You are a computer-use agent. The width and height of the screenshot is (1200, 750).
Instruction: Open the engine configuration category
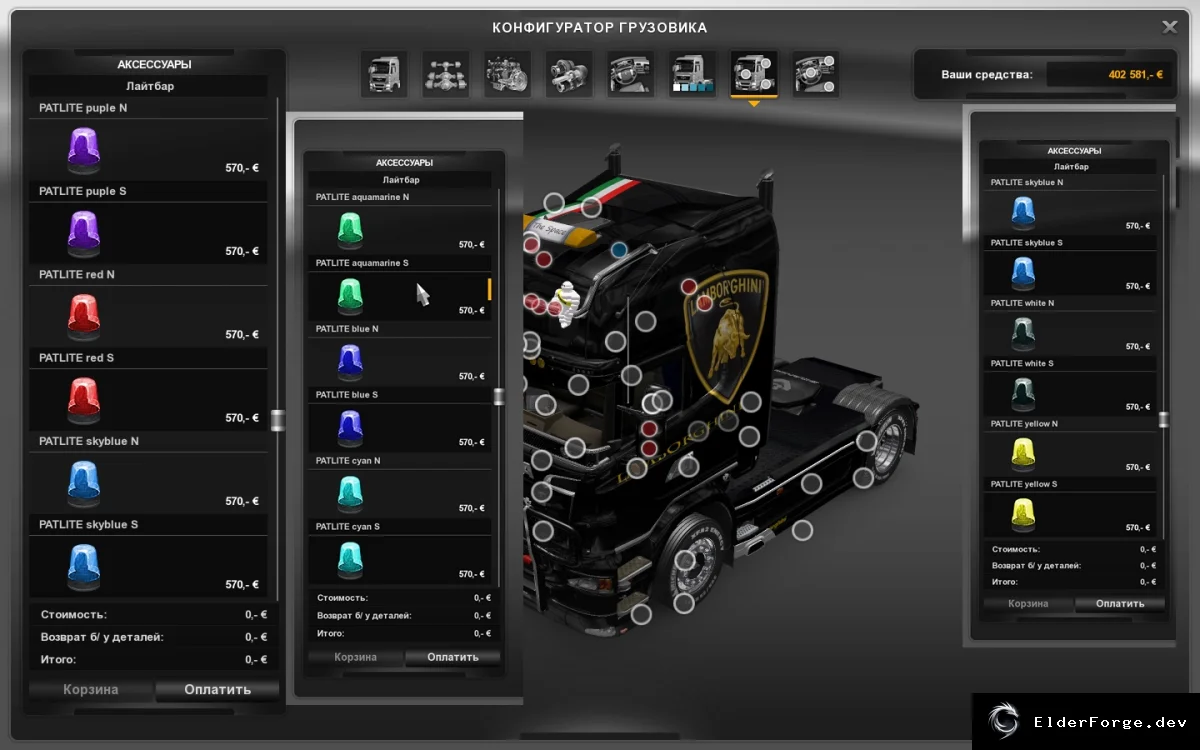(507, 74)
